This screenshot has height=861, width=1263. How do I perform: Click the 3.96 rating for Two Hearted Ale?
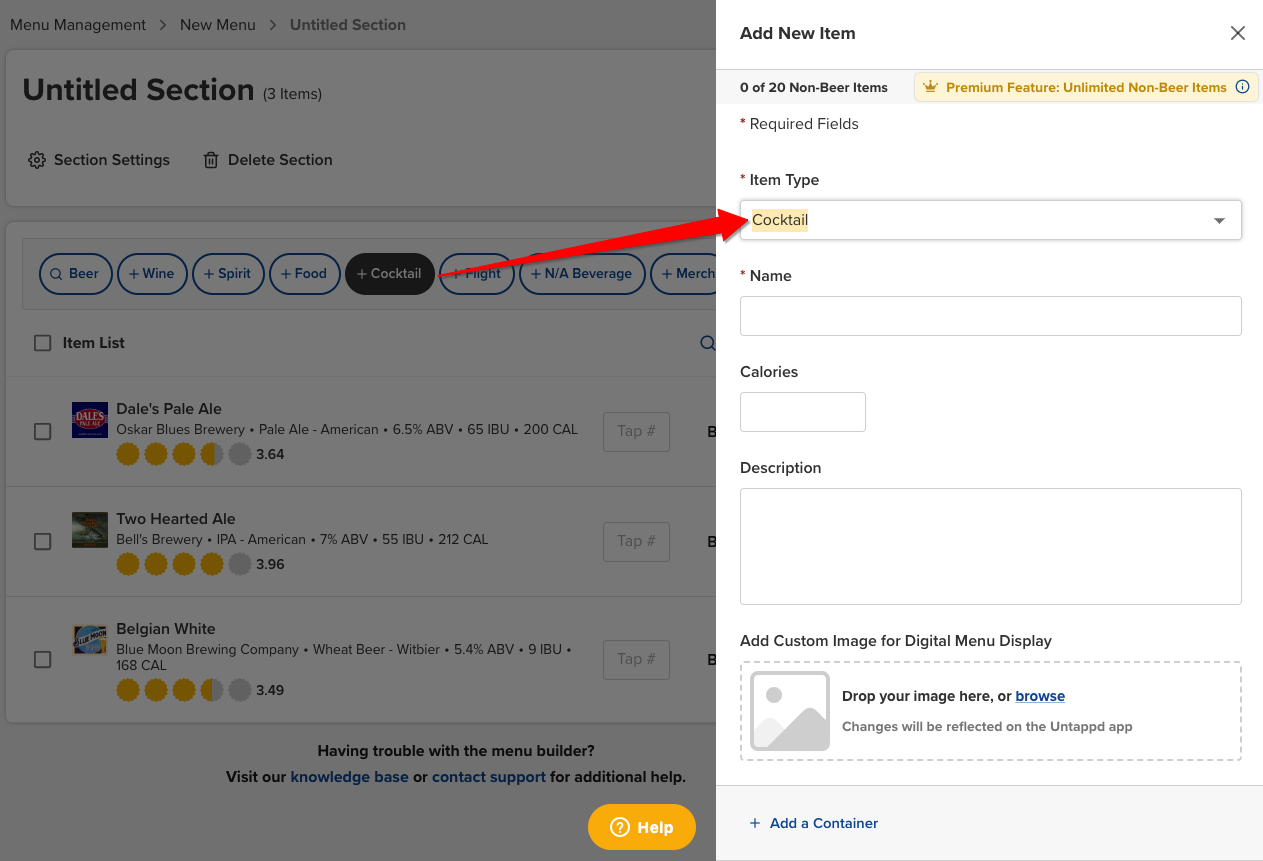(x=270, y=564)
